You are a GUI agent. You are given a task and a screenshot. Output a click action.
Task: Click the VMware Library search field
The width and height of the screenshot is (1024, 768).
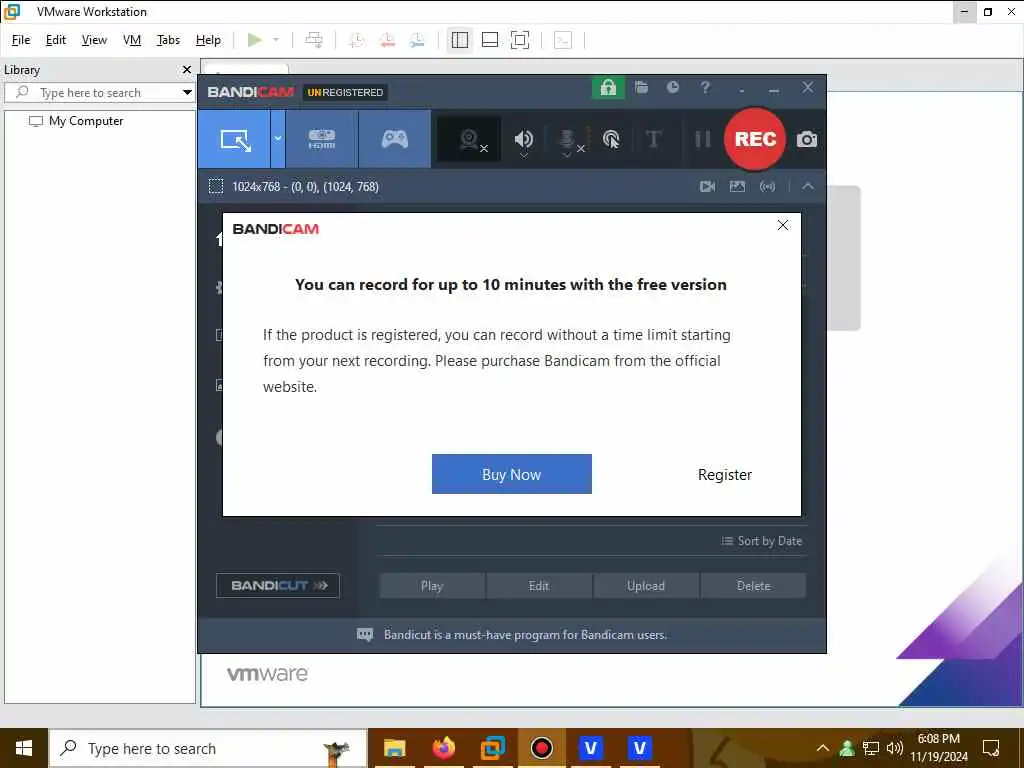click(x=91, y=92)
